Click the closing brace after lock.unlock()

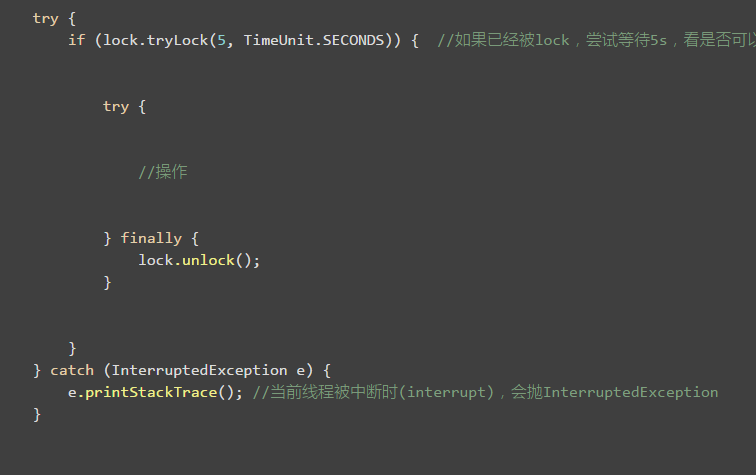pos(108,282)
